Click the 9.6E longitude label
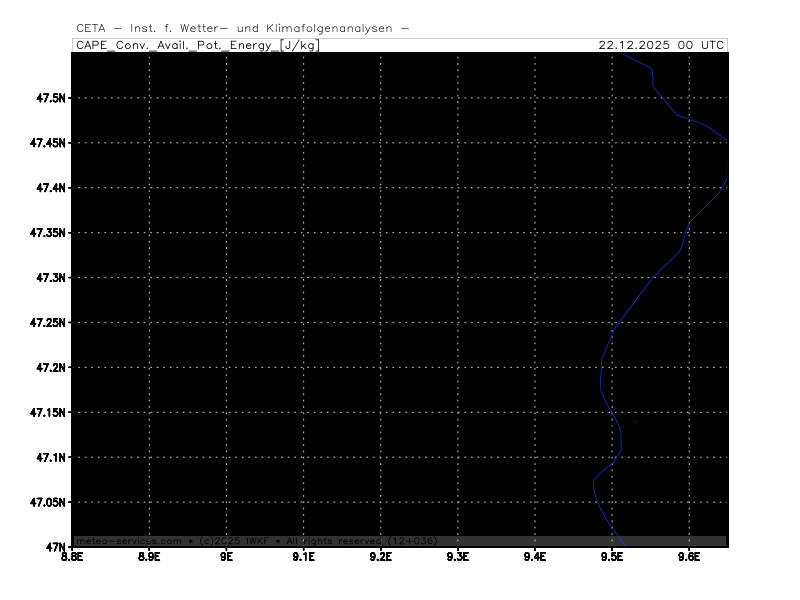 688,557
